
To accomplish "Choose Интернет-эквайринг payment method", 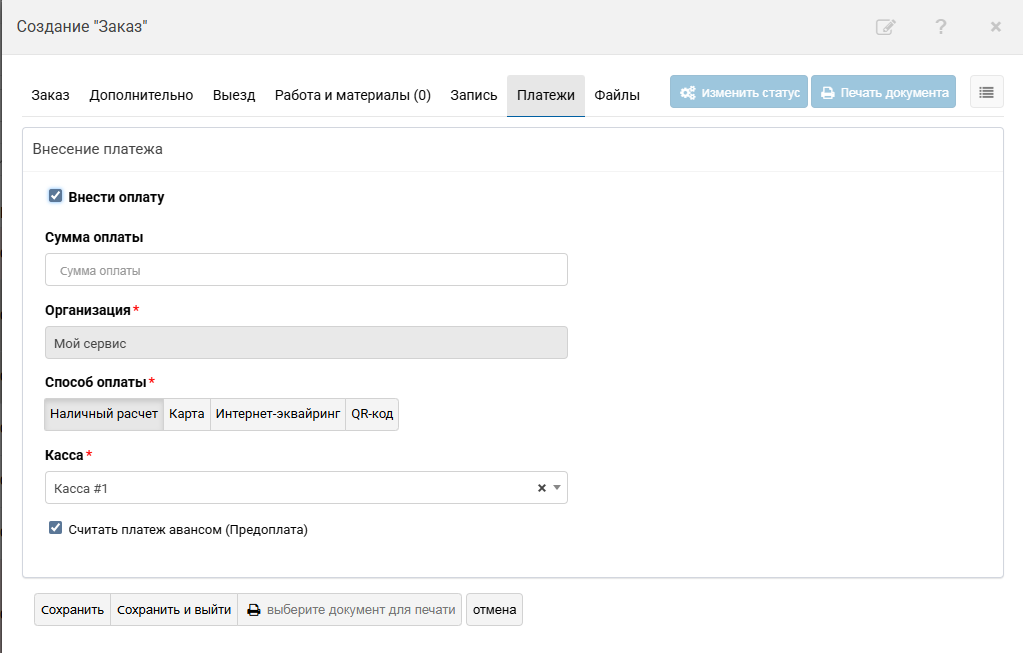I will (278, 414).
